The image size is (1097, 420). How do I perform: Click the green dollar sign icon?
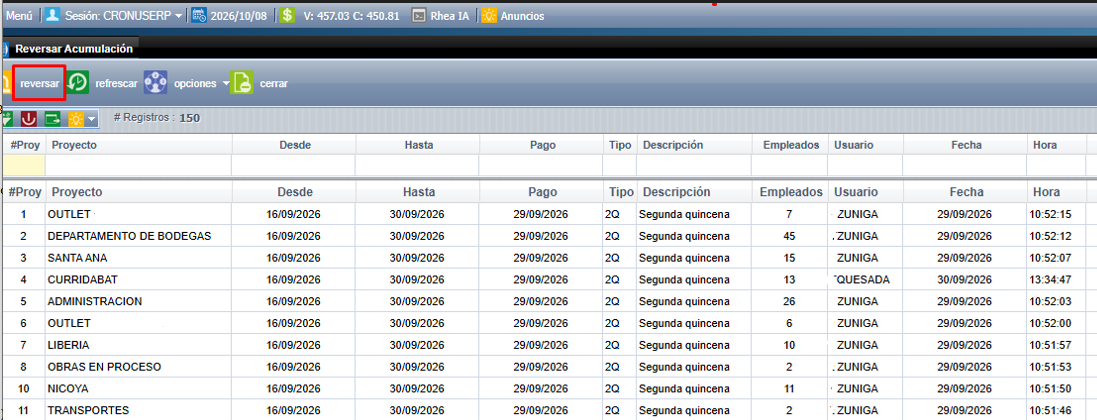tap(287, 15)
